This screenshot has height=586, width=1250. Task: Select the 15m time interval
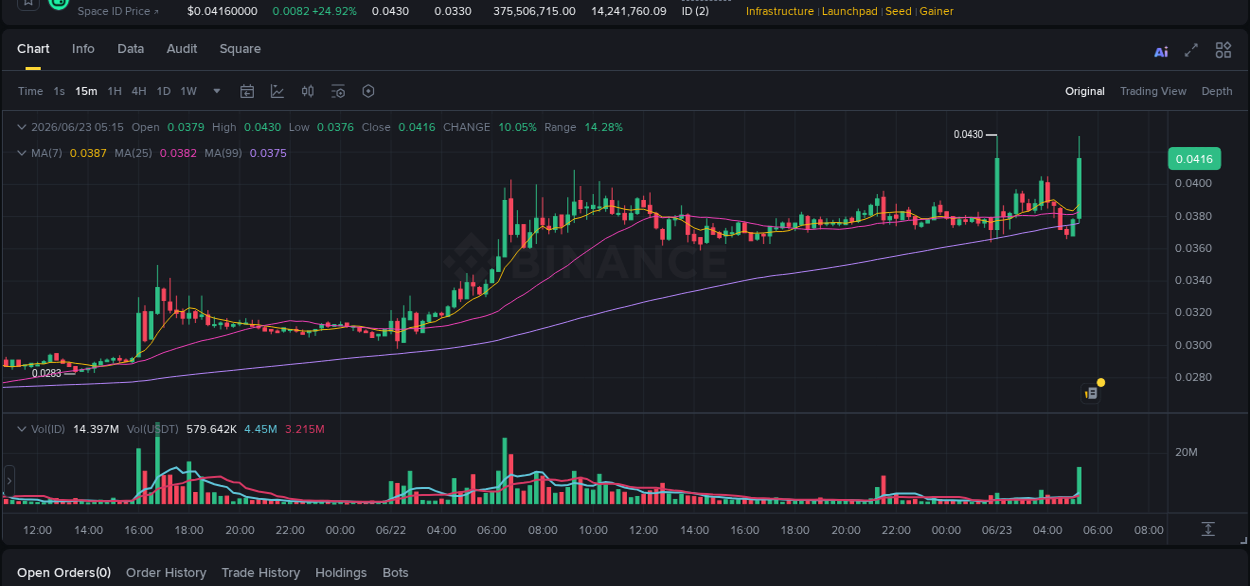(x=86, y=91)
